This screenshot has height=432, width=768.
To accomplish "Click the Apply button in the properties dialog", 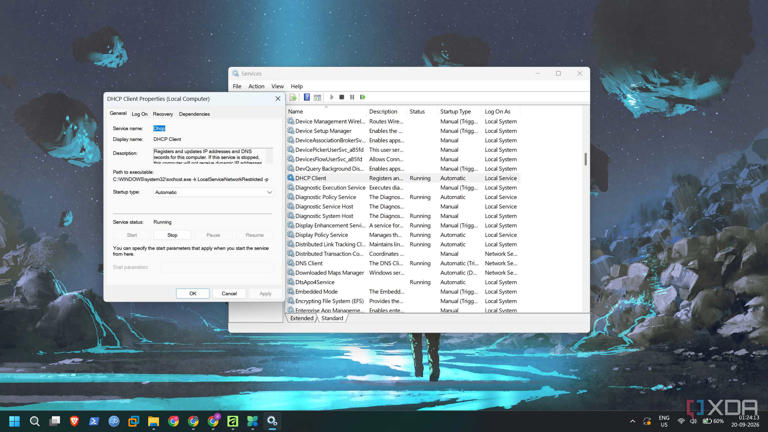I will point(265,293).
